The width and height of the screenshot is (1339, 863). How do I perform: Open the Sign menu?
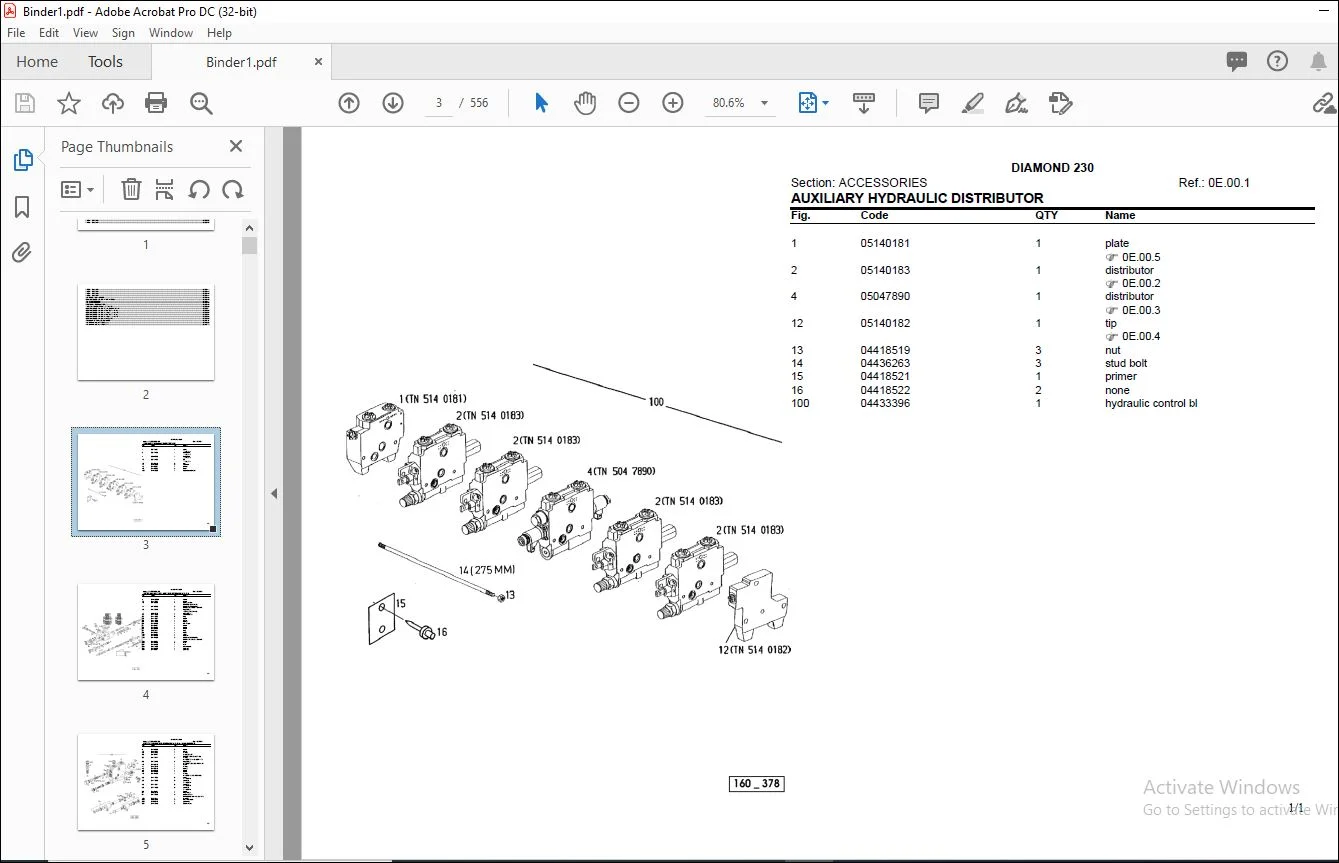pos(123,33)
